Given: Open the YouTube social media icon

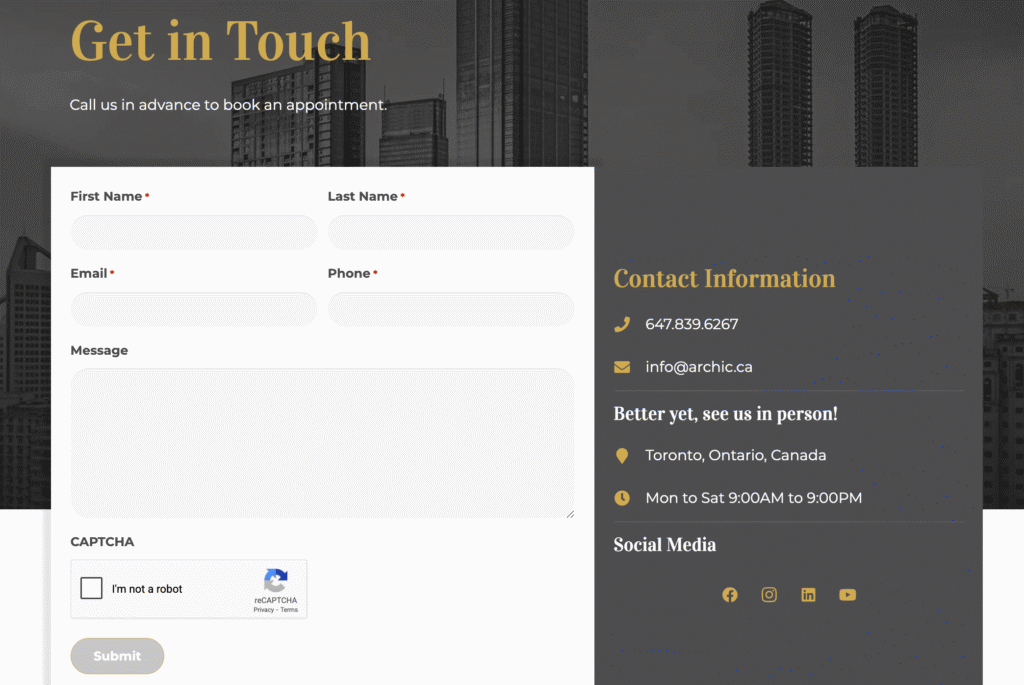Looking at the screenshot, I should click(x=847, y=595).
